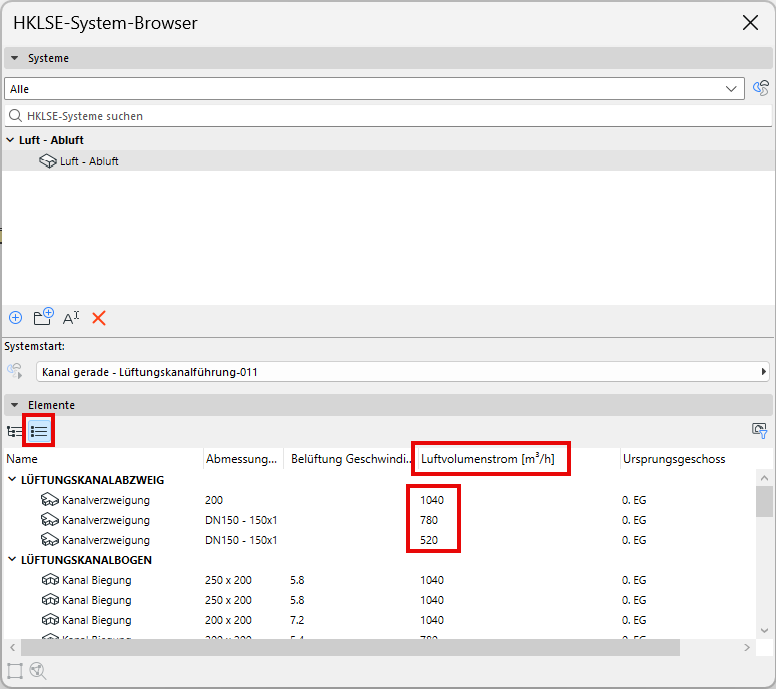
Task: Select Kanalverzweigung row with flow 520
Action: click(379, 540)
